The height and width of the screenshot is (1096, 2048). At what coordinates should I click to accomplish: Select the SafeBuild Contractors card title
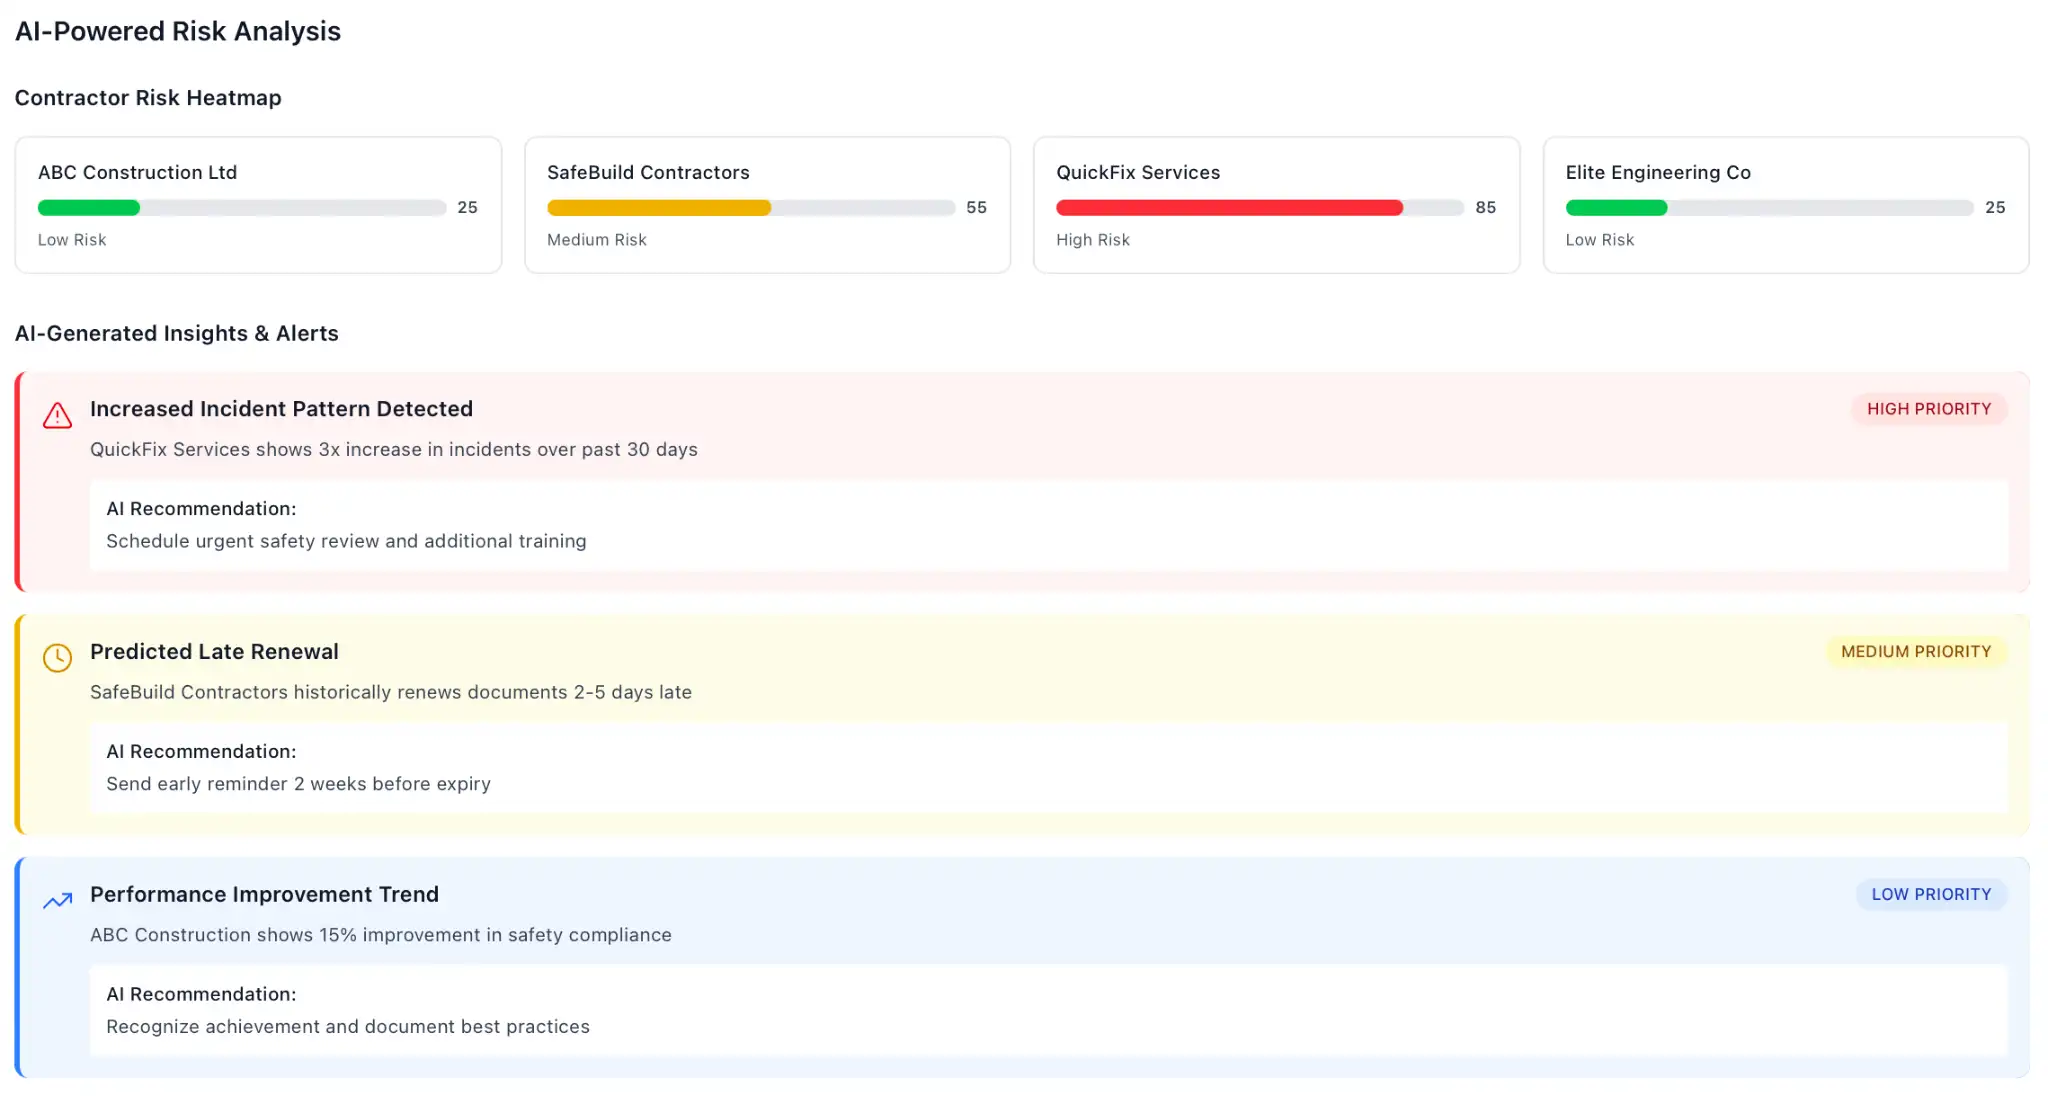(648, 172)
